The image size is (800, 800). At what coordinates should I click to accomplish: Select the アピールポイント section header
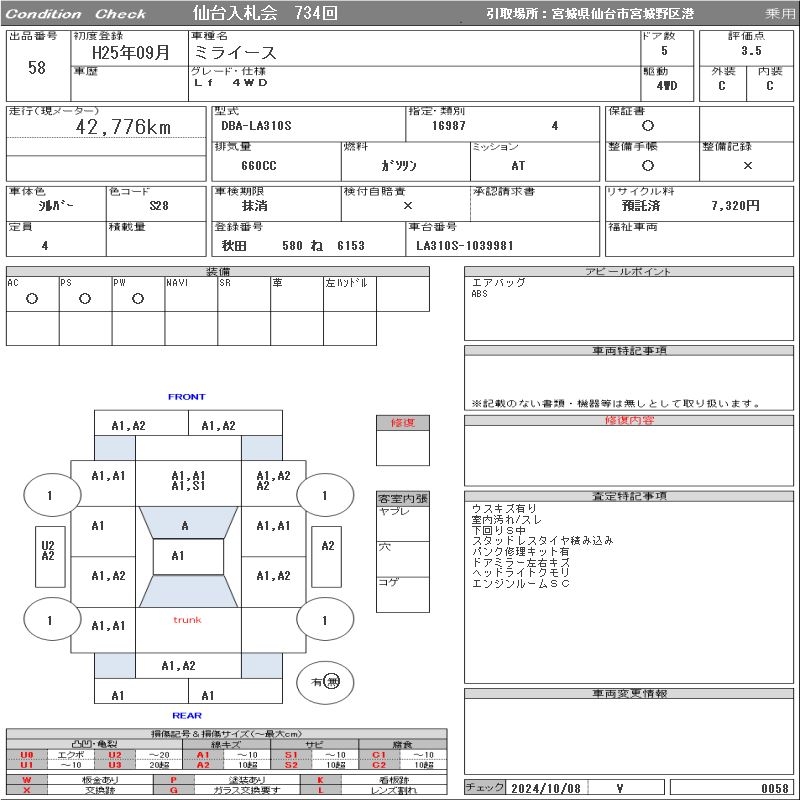point(629,272)
